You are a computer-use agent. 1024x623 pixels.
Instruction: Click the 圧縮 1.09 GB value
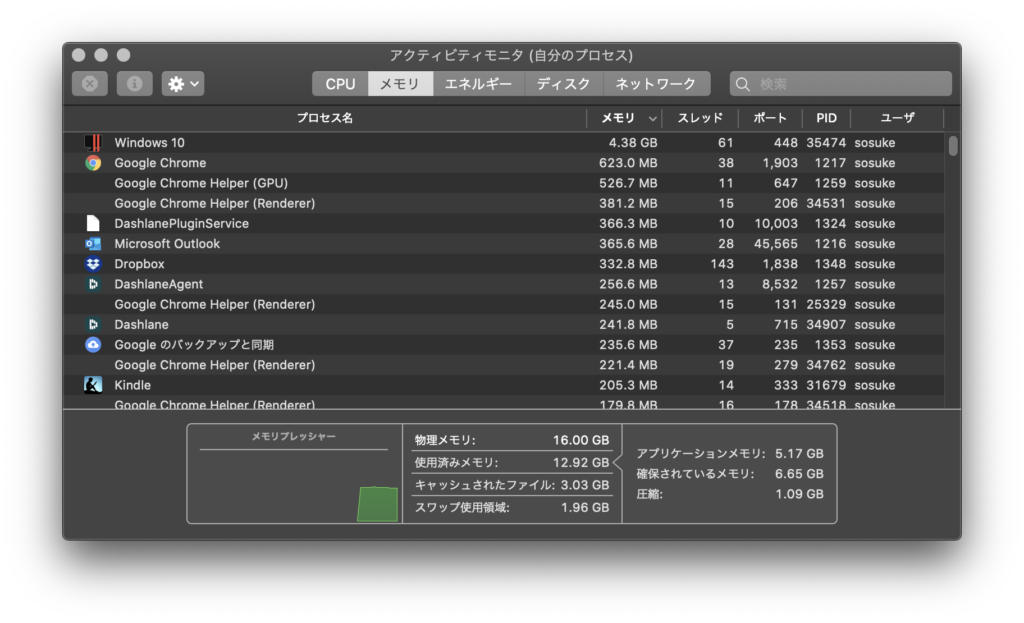coord(799,494)
